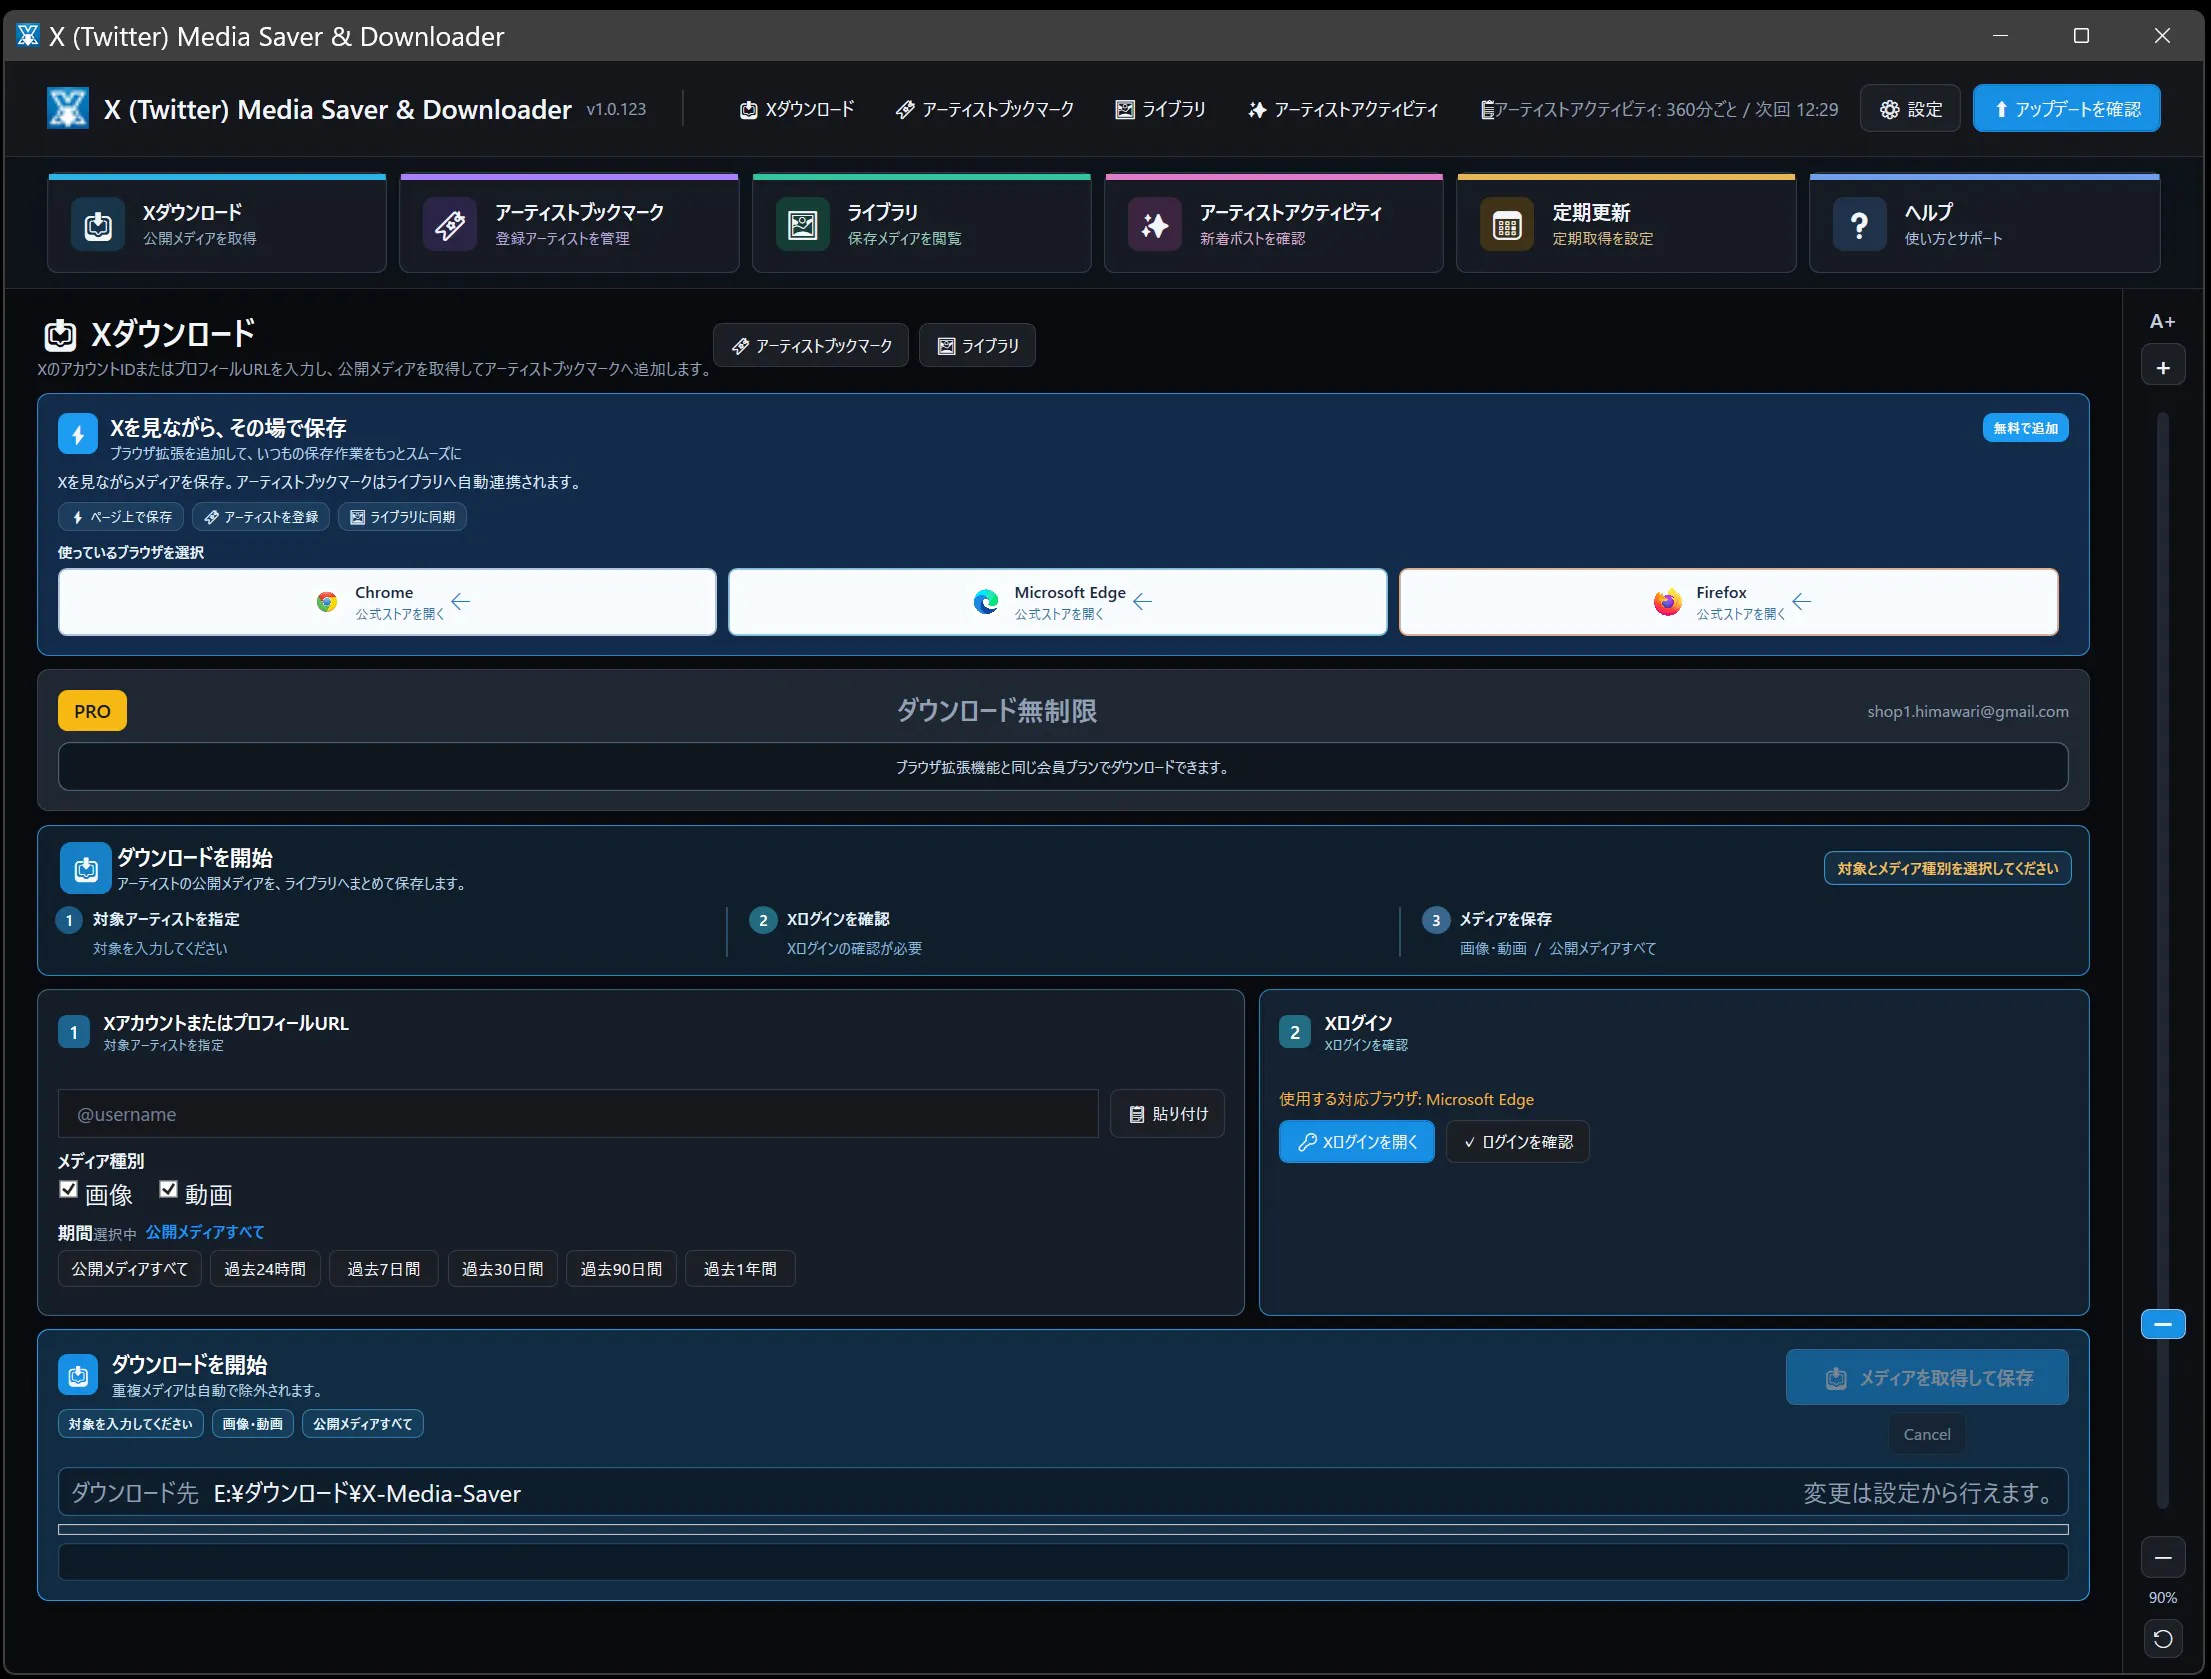The width and height of the screenshot is (2211, 1679).
Task: Click the Cancel button
Action: (x=1927, y=1434)
